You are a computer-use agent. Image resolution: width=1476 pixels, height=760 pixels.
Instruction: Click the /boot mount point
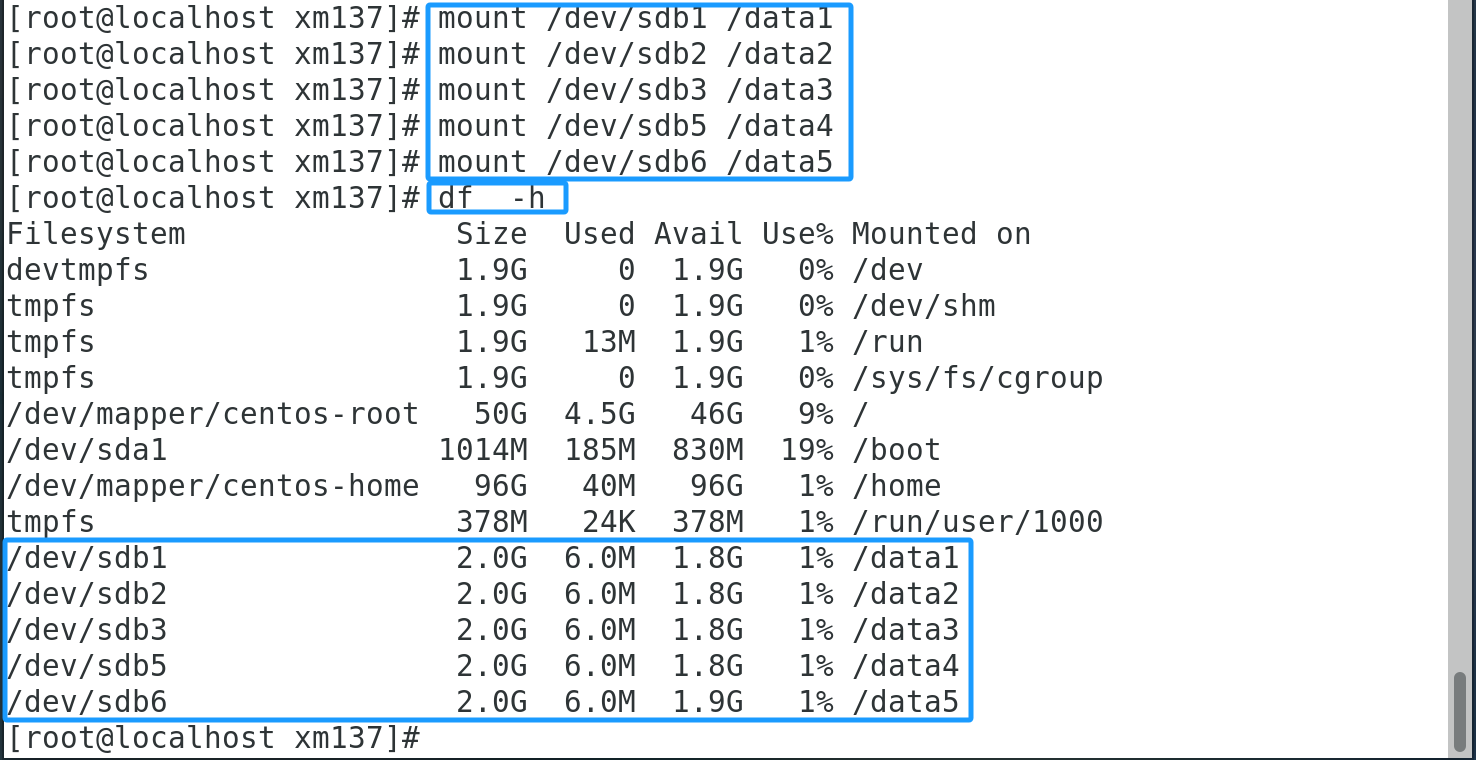click(896, 450)
